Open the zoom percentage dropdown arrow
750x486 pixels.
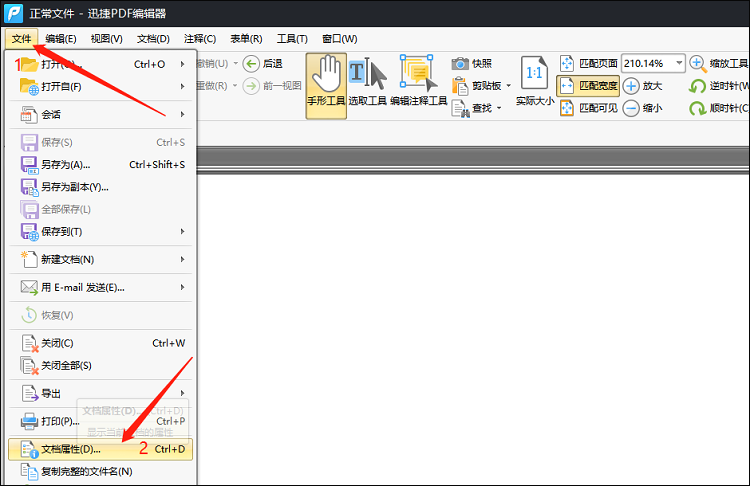679,64
